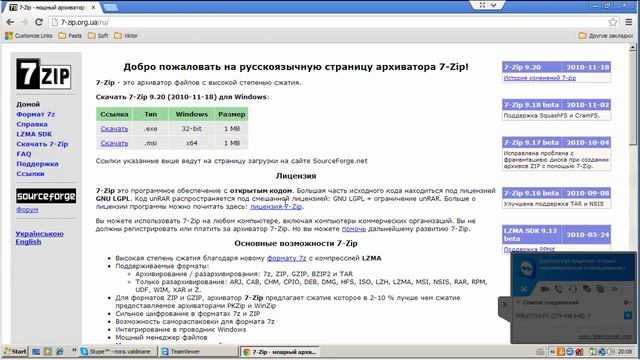Bookmark page with the star icon
Screen dimensions: 640x360
(x=613, y=22)
